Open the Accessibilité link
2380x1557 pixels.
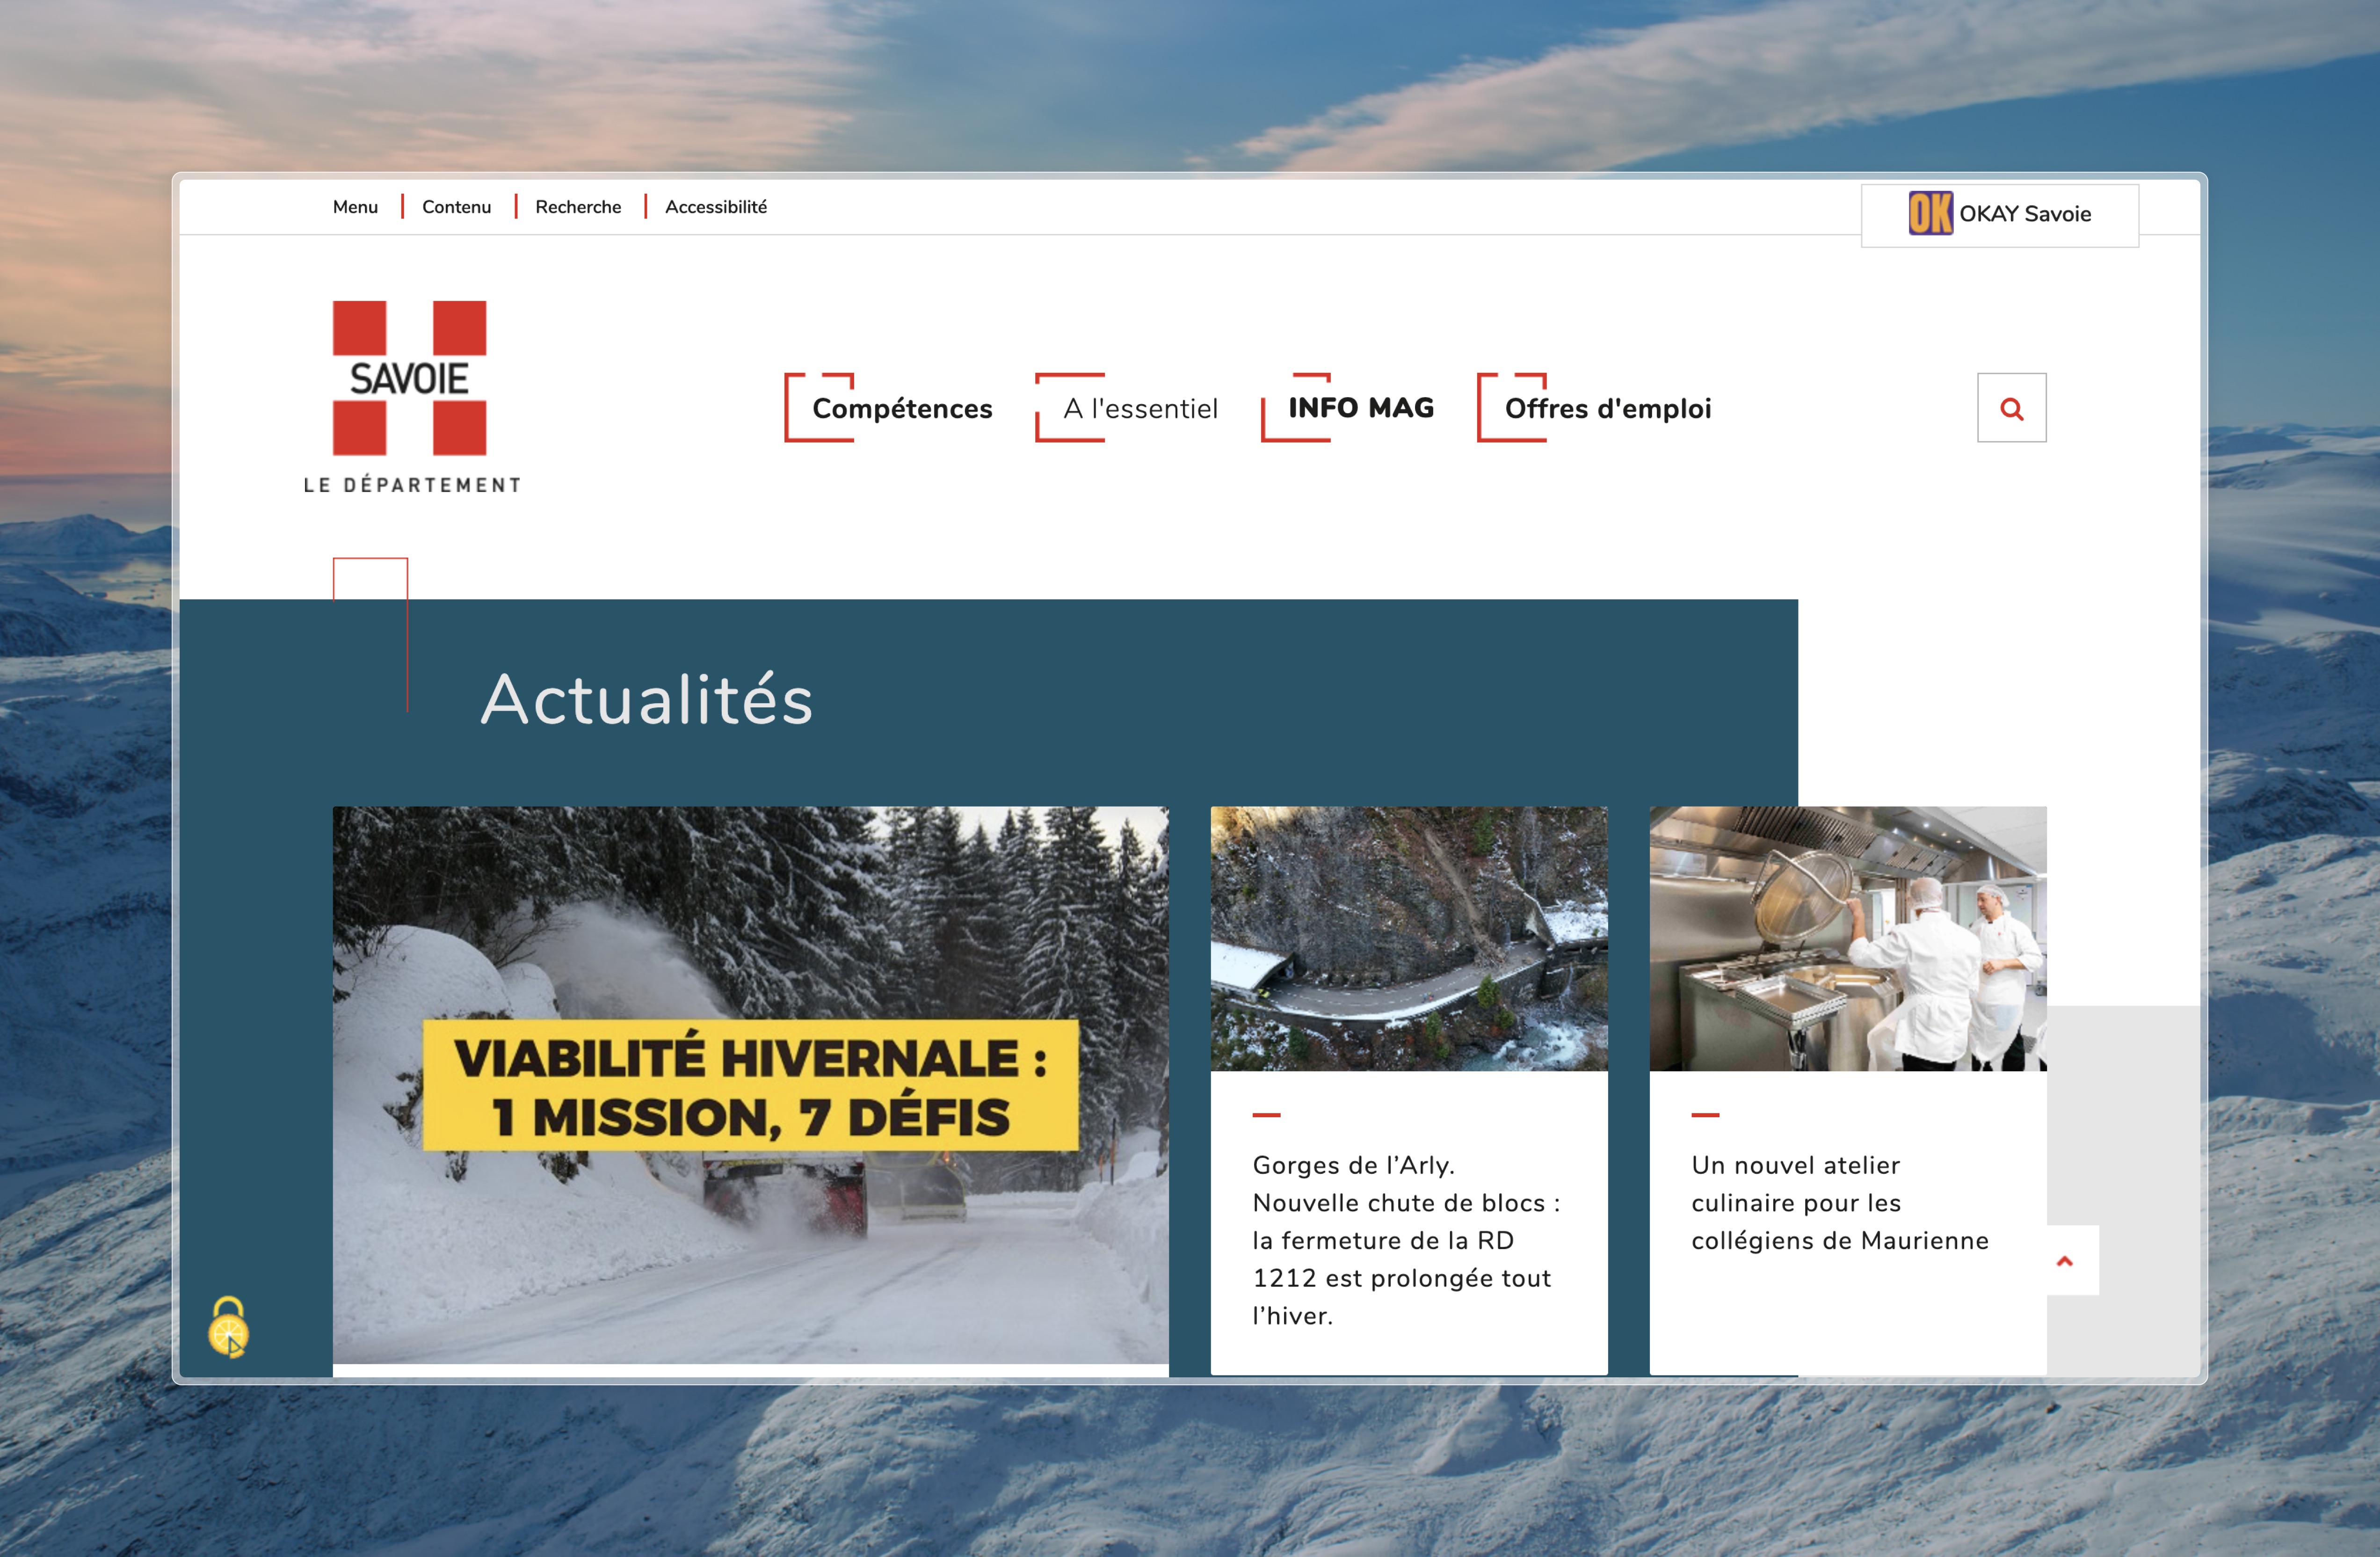[x=716, y=207]
